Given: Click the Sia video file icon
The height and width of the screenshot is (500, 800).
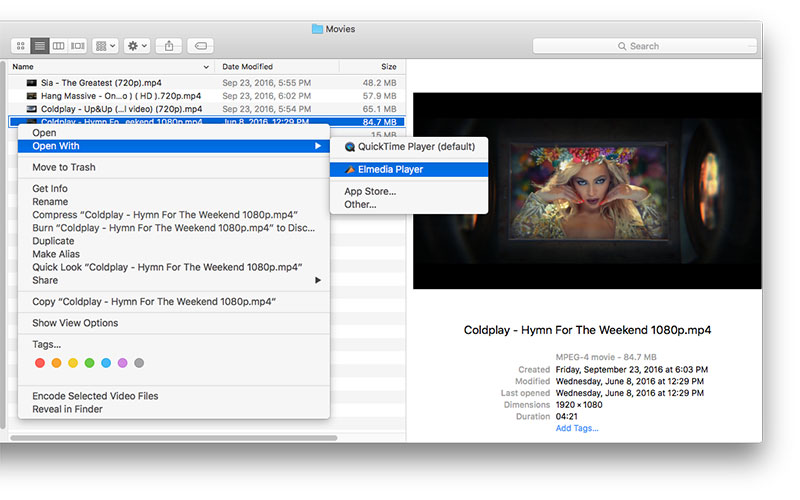Looking at the screenshot, I should click(32, 83).
